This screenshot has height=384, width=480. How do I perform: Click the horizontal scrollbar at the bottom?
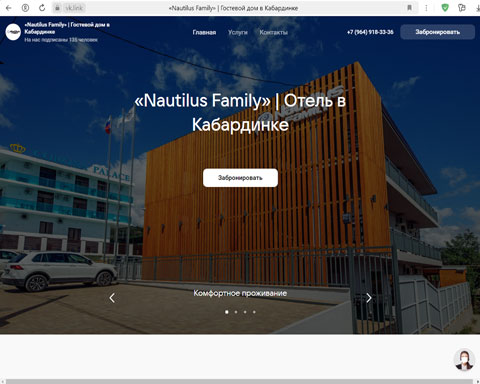[239, 381]
